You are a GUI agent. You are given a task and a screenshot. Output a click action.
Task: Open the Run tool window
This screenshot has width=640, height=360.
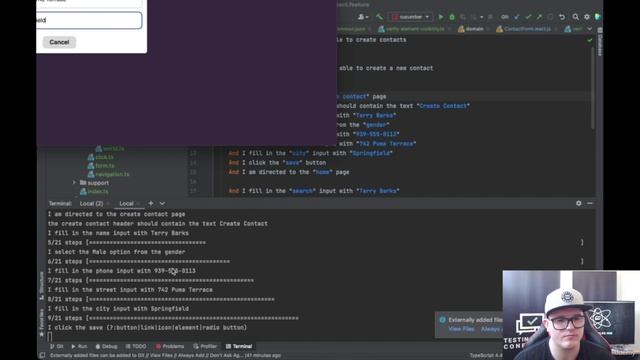point(79,346)
